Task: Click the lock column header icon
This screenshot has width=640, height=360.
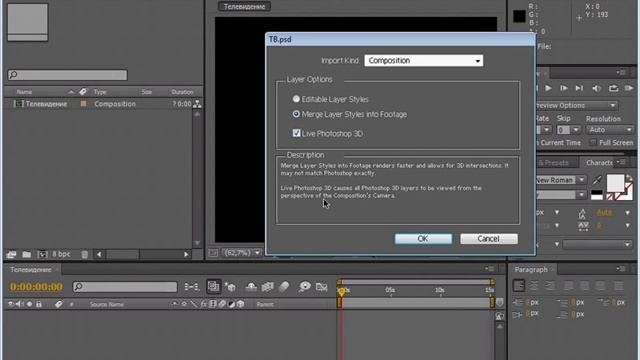Action: (x=39, y=304)
